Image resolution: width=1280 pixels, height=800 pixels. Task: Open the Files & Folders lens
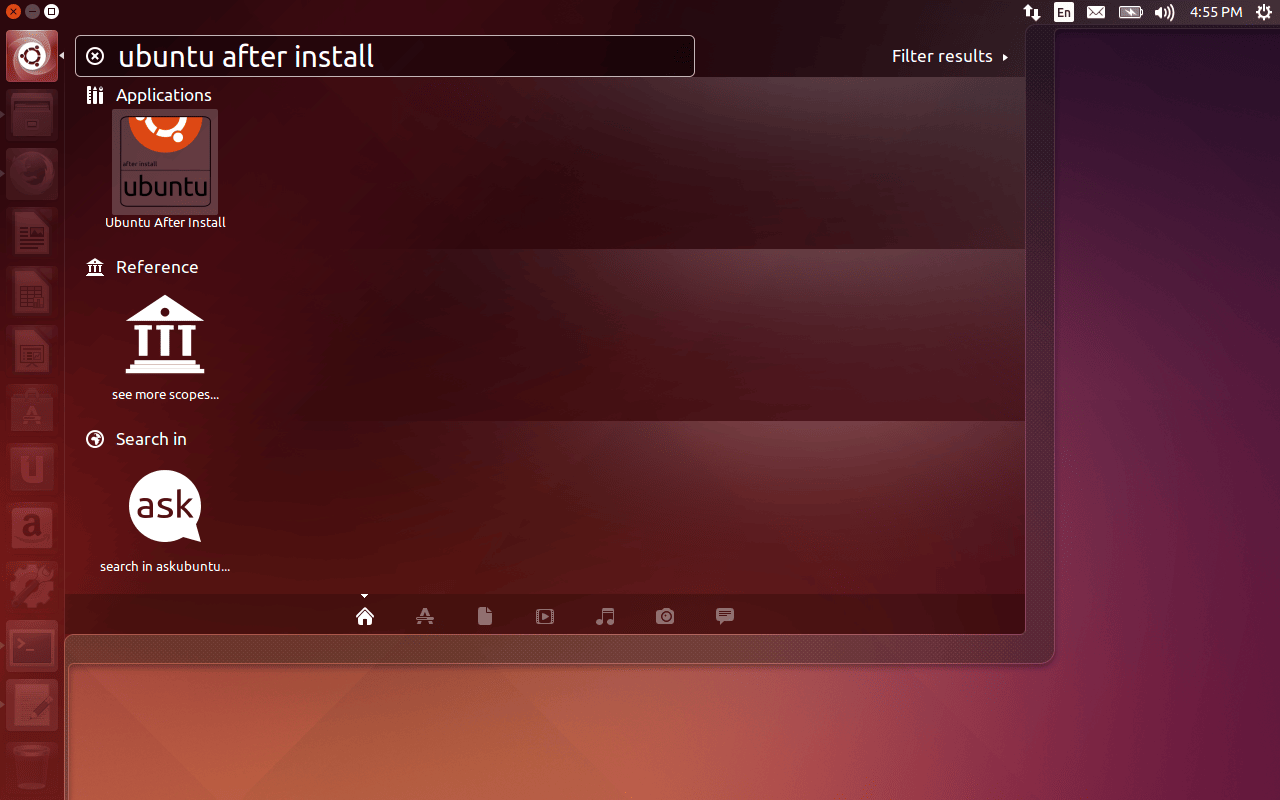pos(484,616)
